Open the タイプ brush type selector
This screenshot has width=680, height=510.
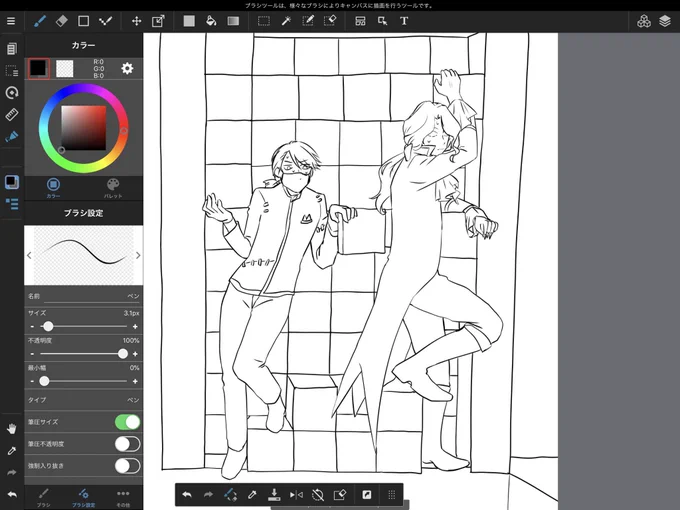(83, 400)
